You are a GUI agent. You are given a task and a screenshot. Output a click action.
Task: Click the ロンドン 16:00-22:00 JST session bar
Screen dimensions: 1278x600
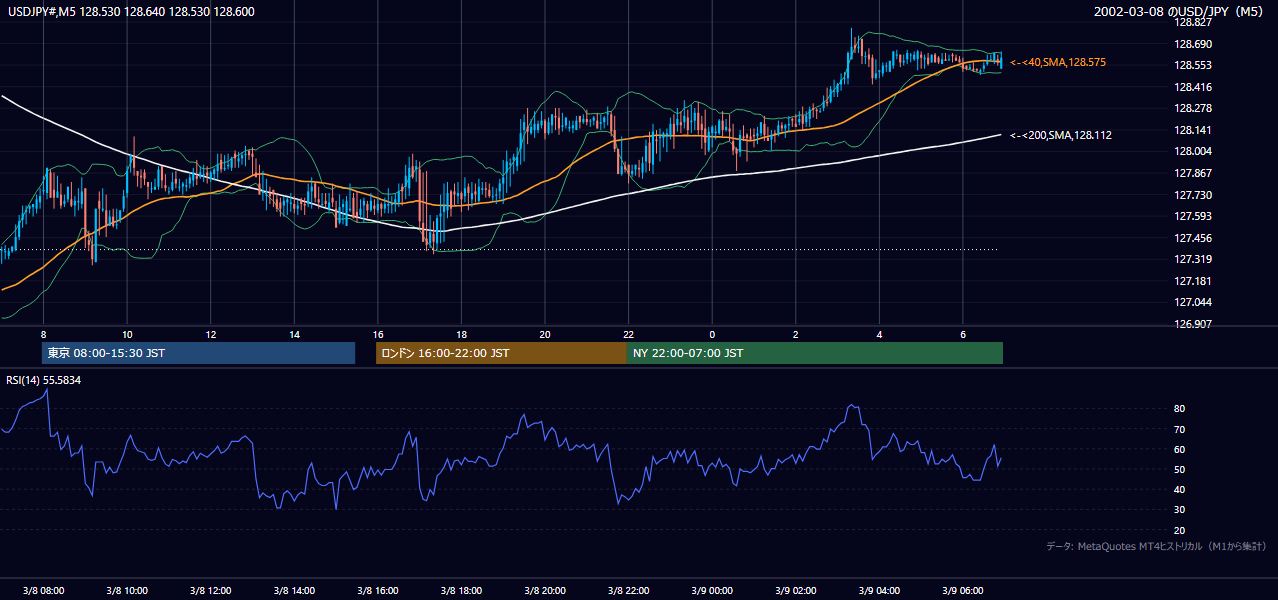501,353
